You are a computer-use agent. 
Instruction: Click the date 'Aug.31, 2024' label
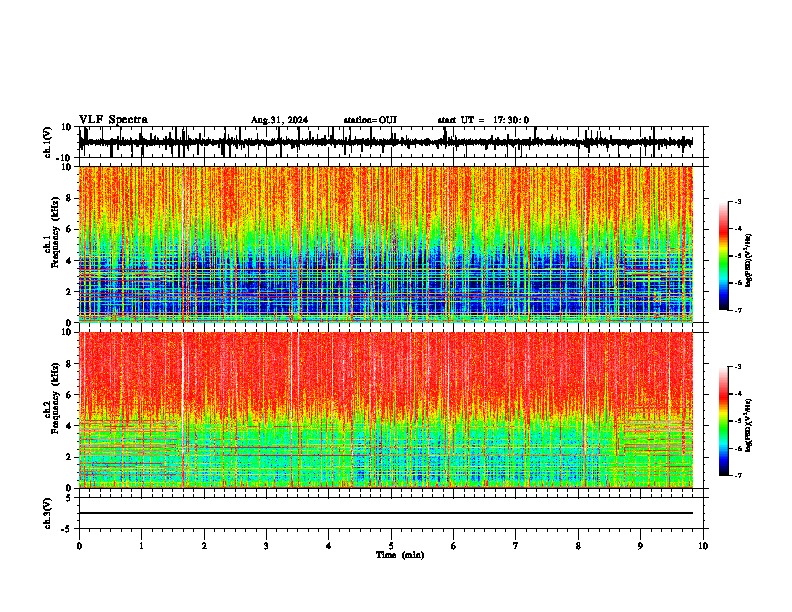279,120
